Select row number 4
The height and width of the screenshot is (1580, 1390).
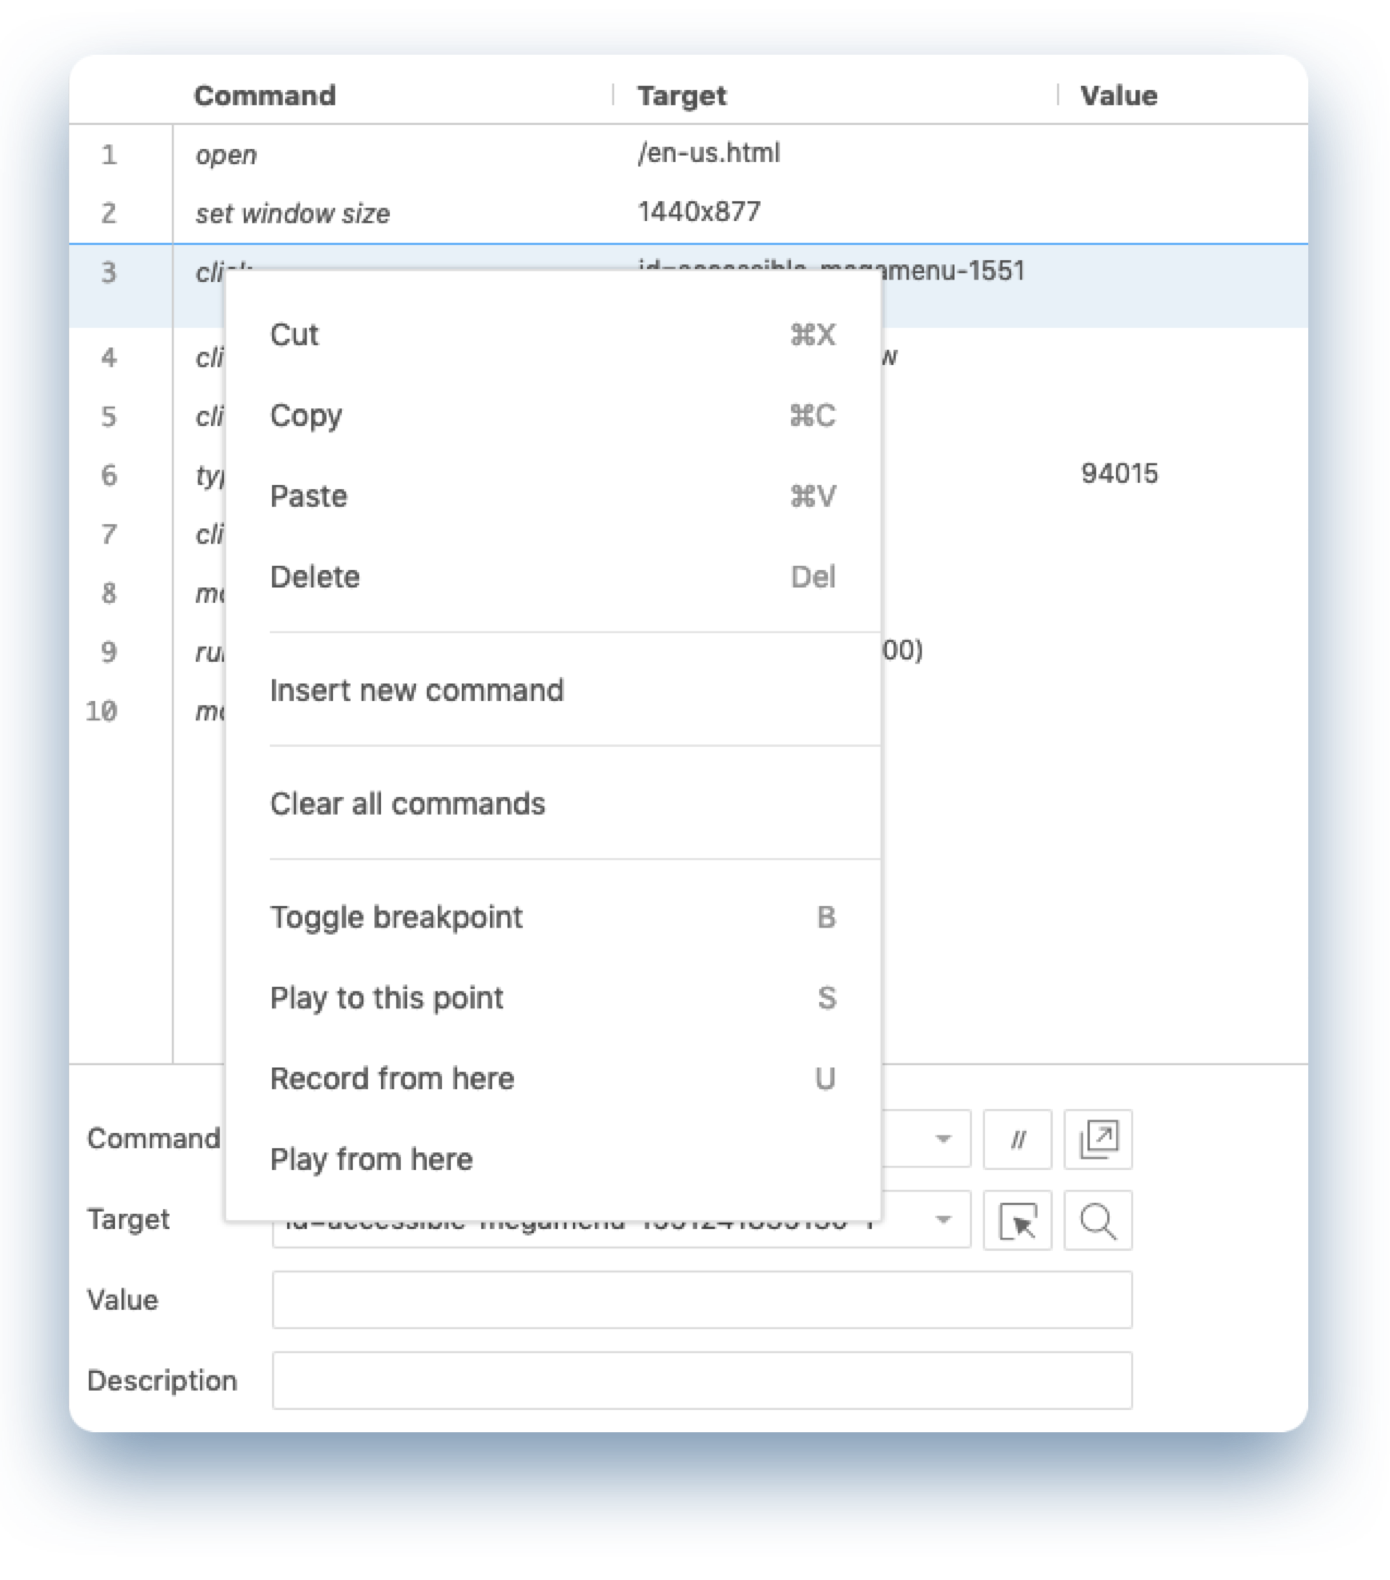coord(108,358)
